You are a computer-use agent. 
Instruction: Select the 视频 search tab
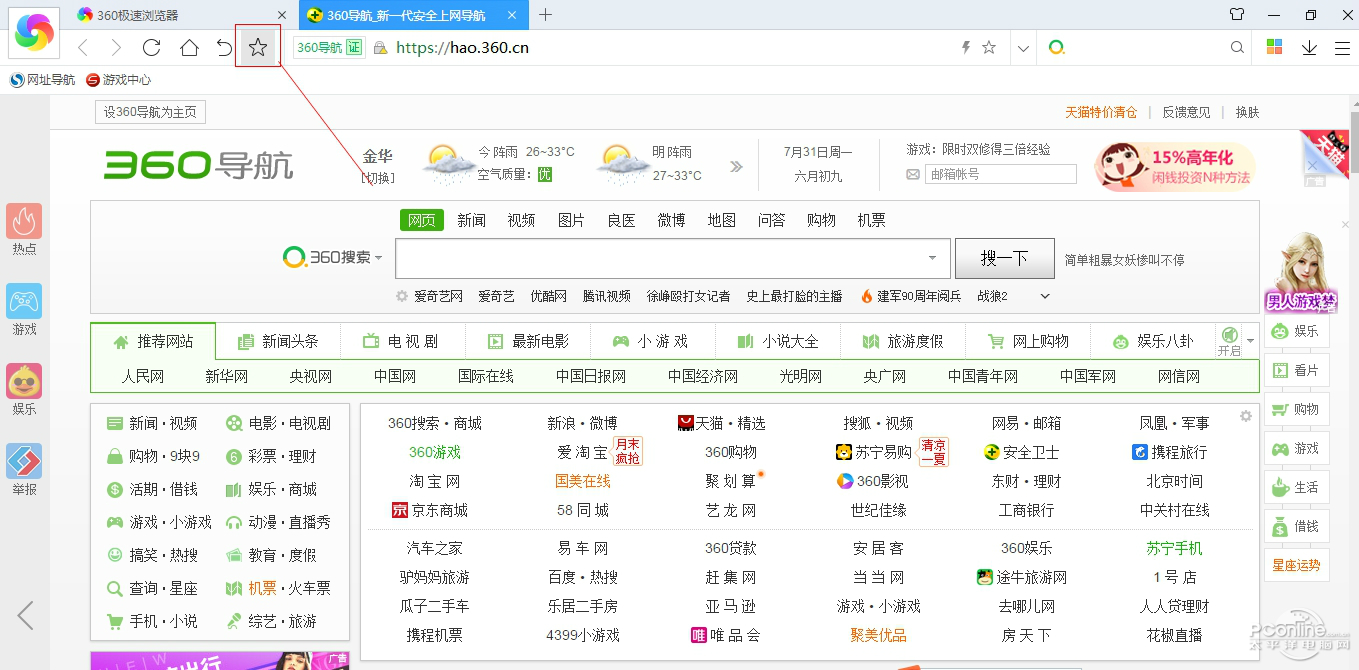tap(522, 220)
